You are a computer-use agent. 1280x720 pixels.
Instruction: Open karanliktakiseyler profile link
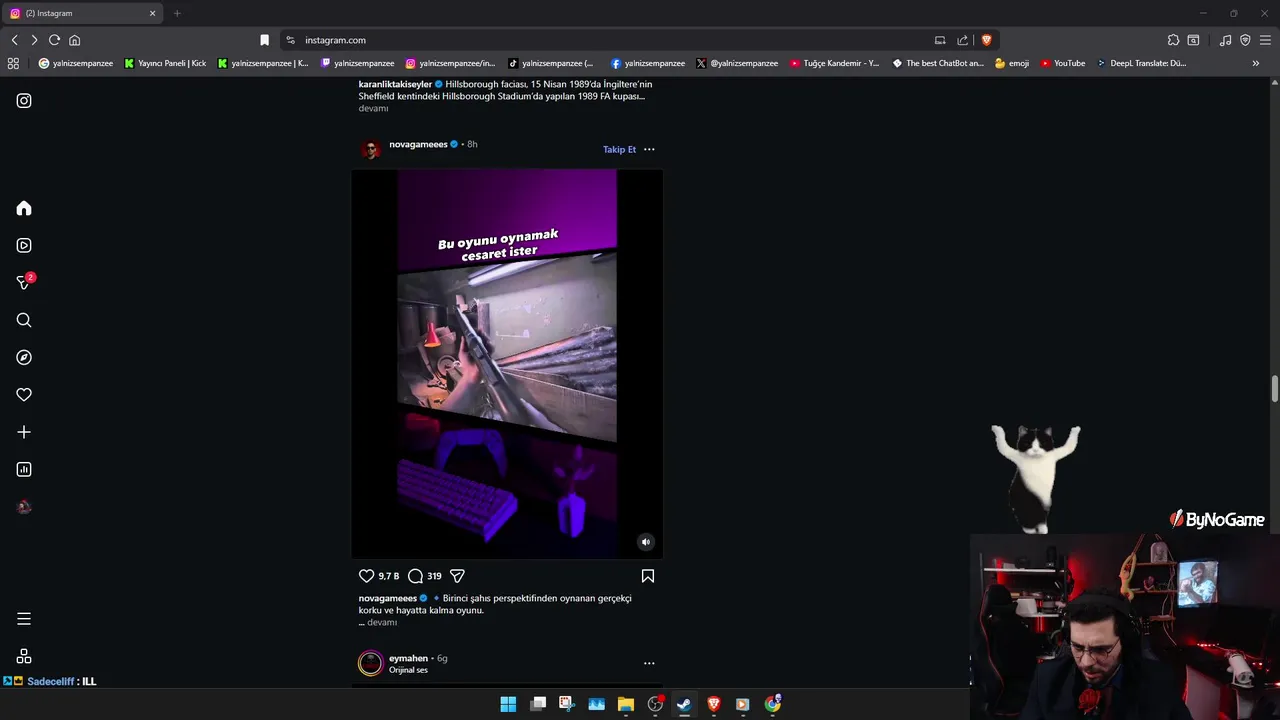pos(395,84)
